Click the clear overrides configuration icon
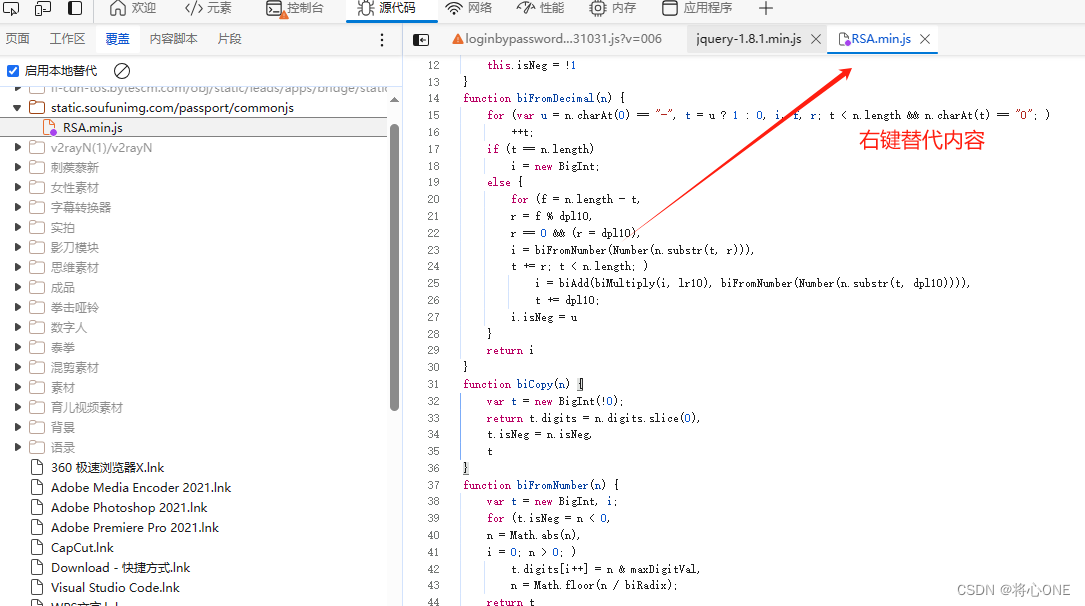 pyautogui.click(x=122, y=71)
